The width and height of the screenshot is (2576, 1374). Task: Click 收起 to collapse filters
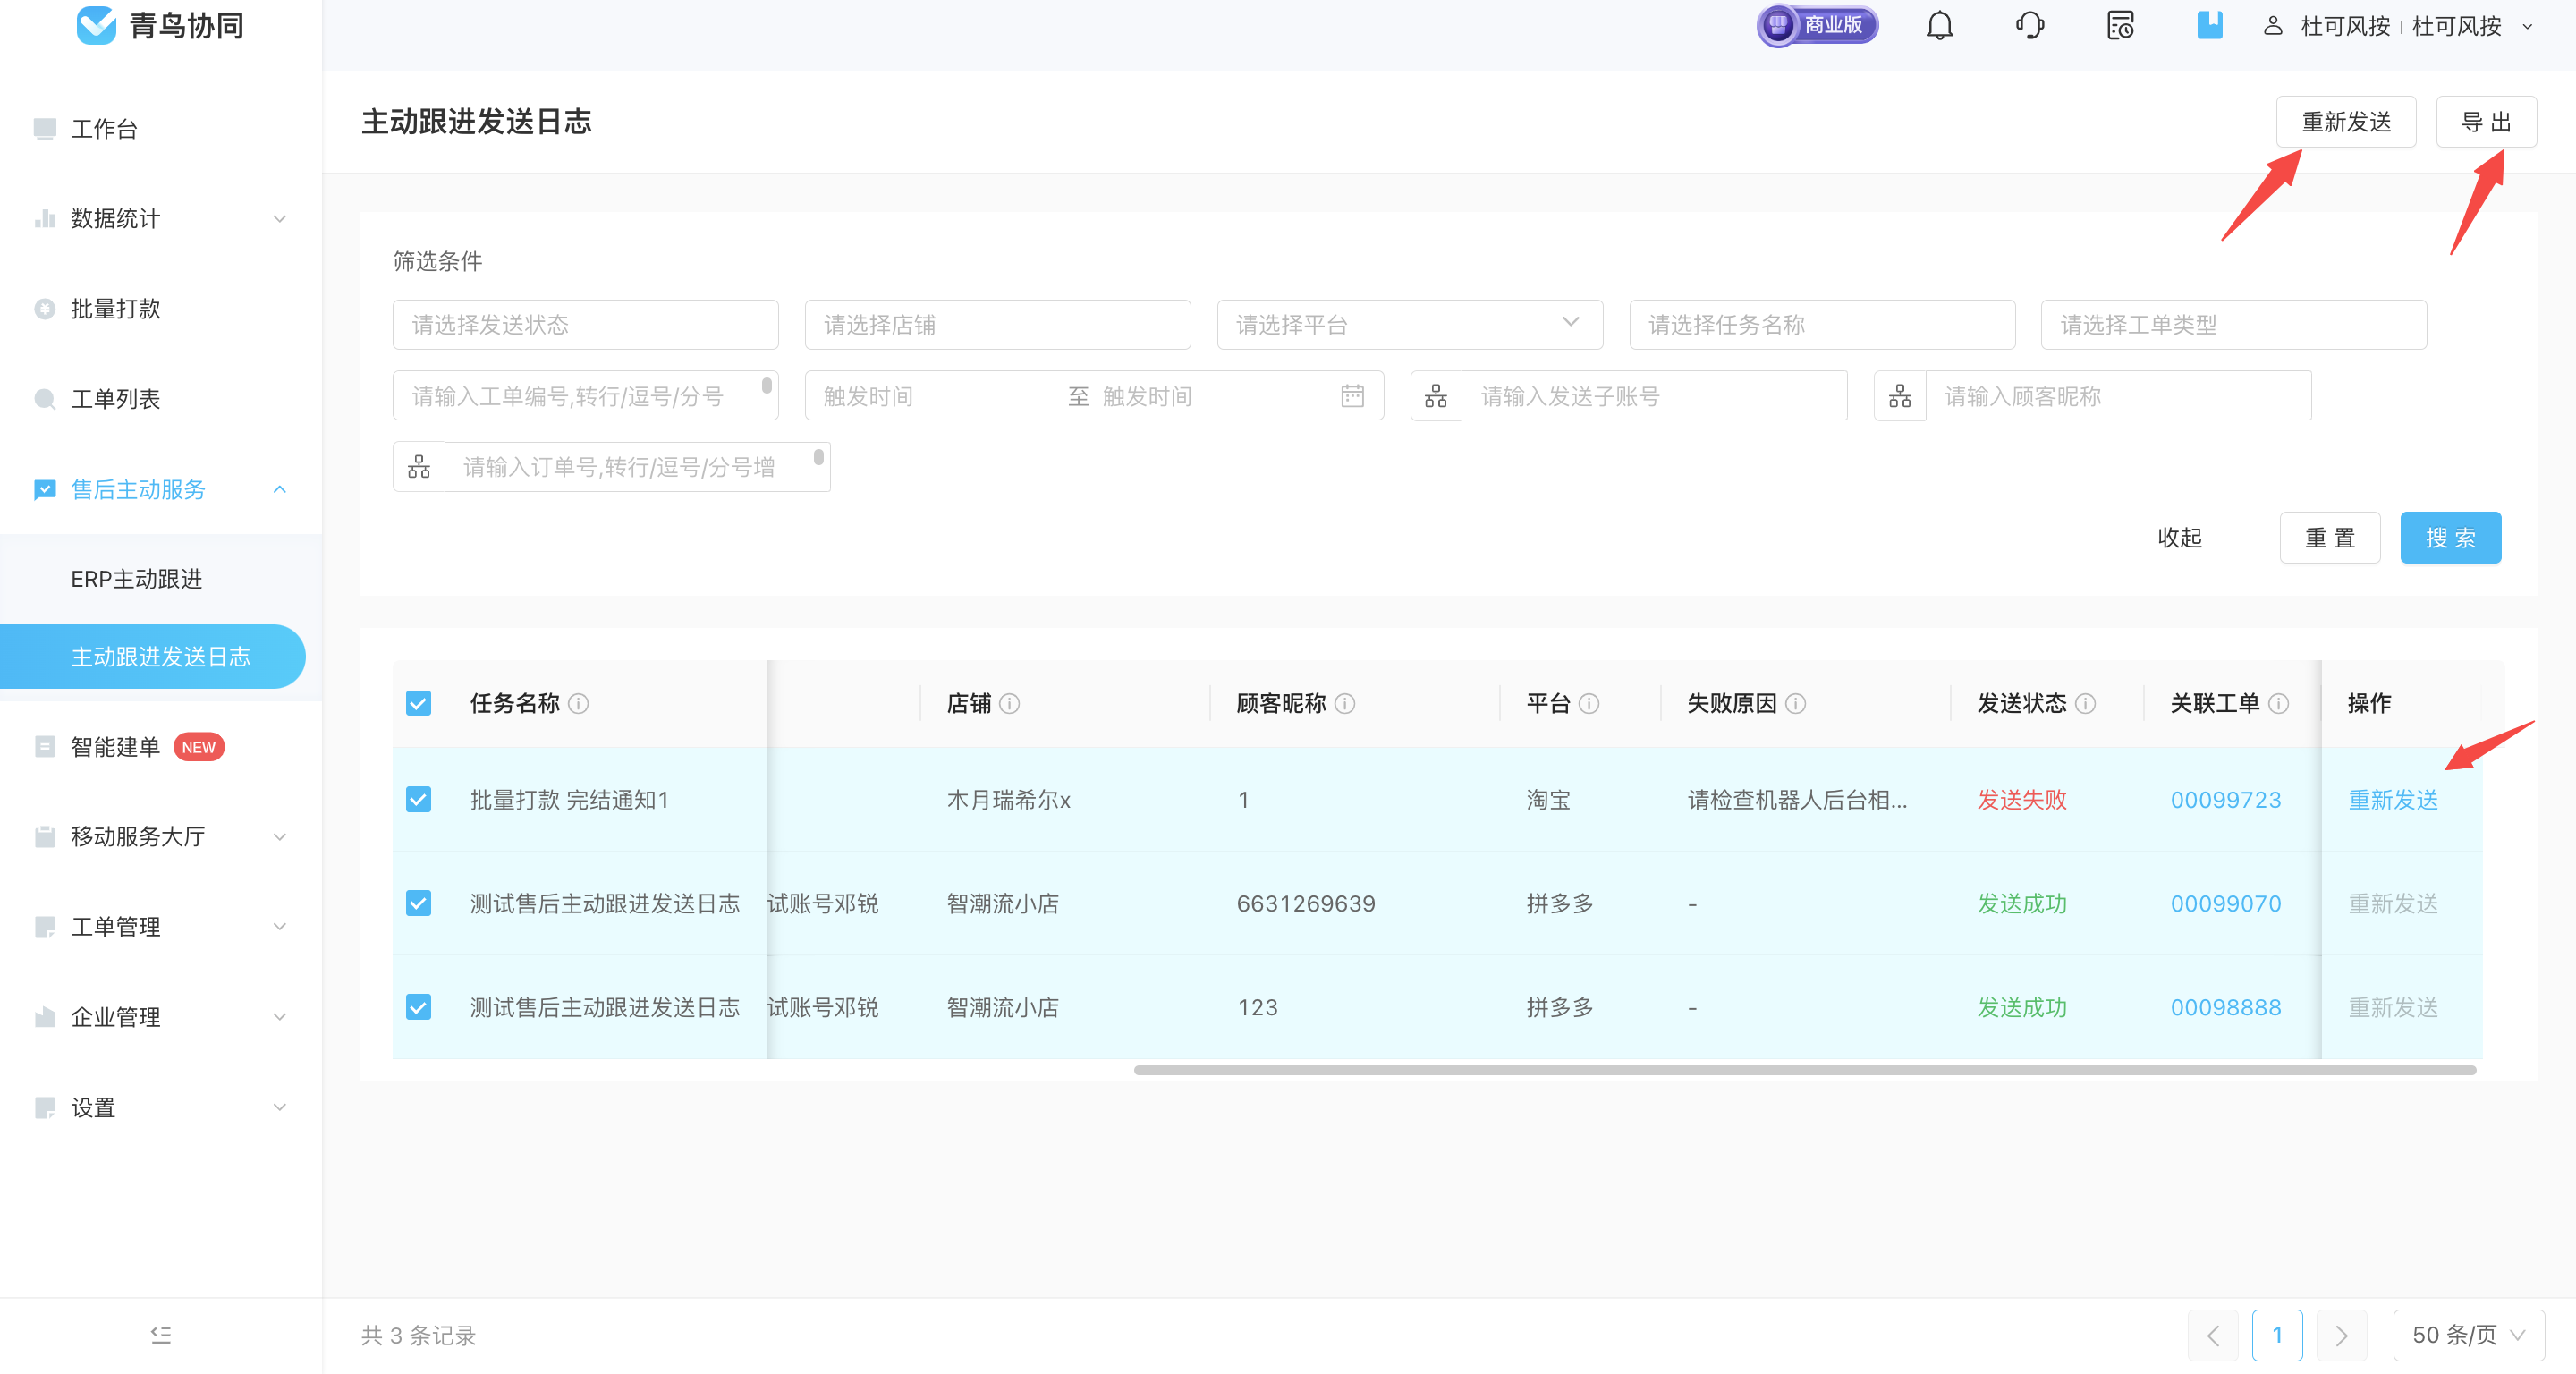[x=2179, y=538]
